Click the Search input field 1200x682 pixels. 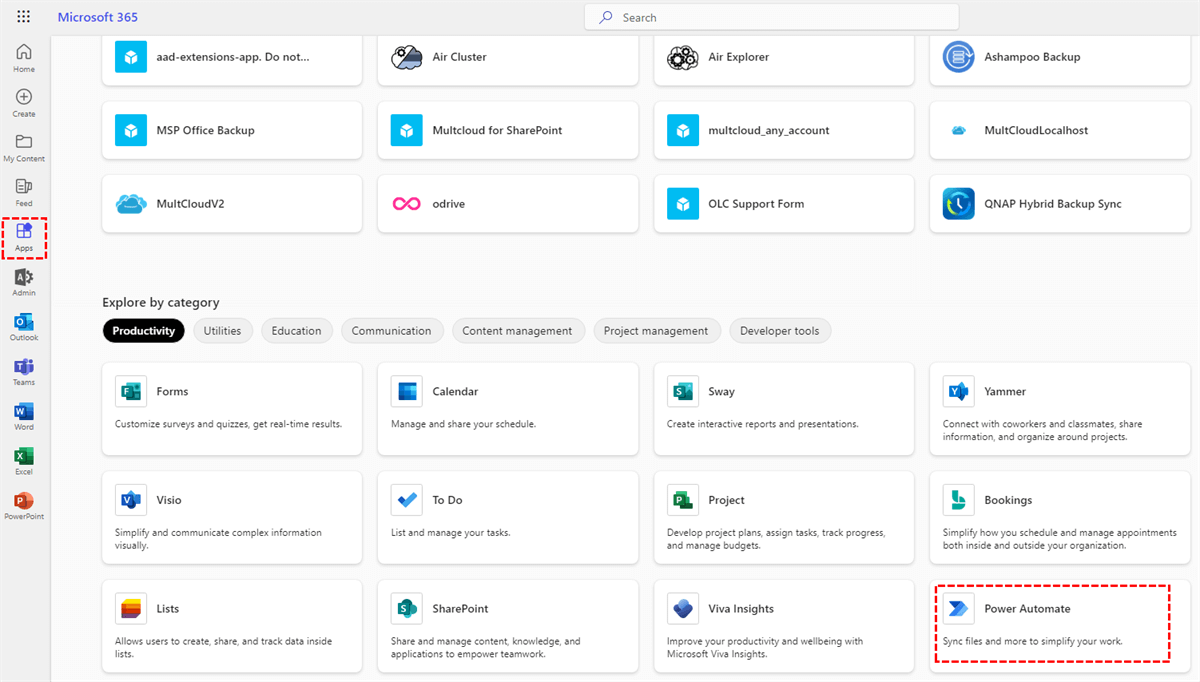771,17
